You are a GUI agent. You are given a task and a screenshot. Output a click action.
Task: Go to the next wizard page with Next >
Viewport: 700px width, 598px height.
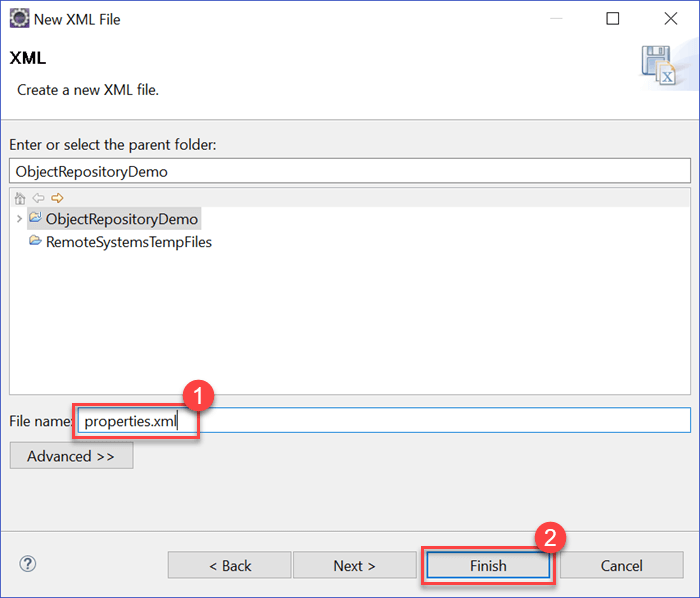[354, 565]
